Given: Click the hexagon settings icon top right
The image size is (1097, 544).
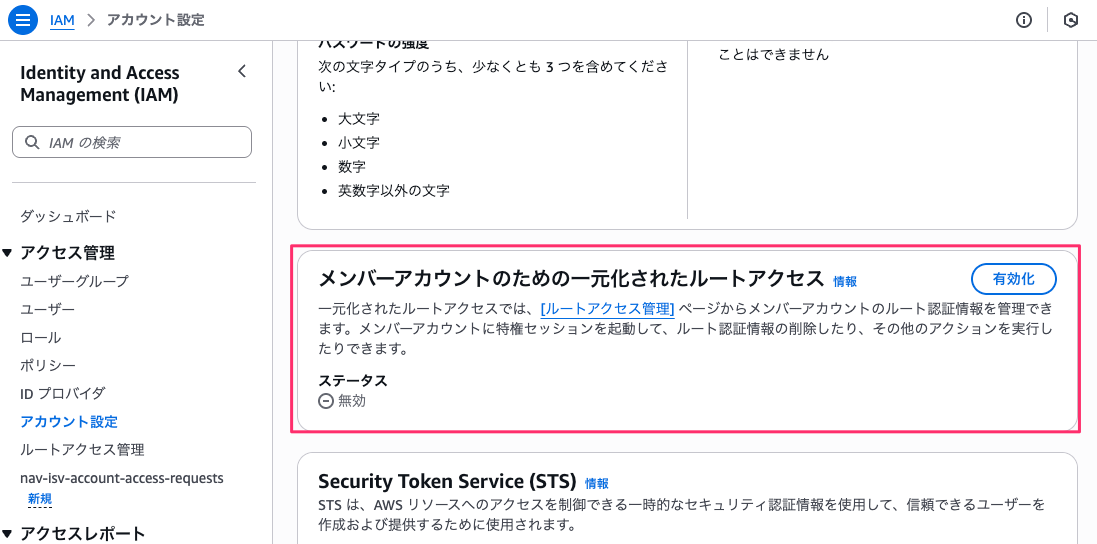Looking at the screenshot, I should (x=1070, y=20).
